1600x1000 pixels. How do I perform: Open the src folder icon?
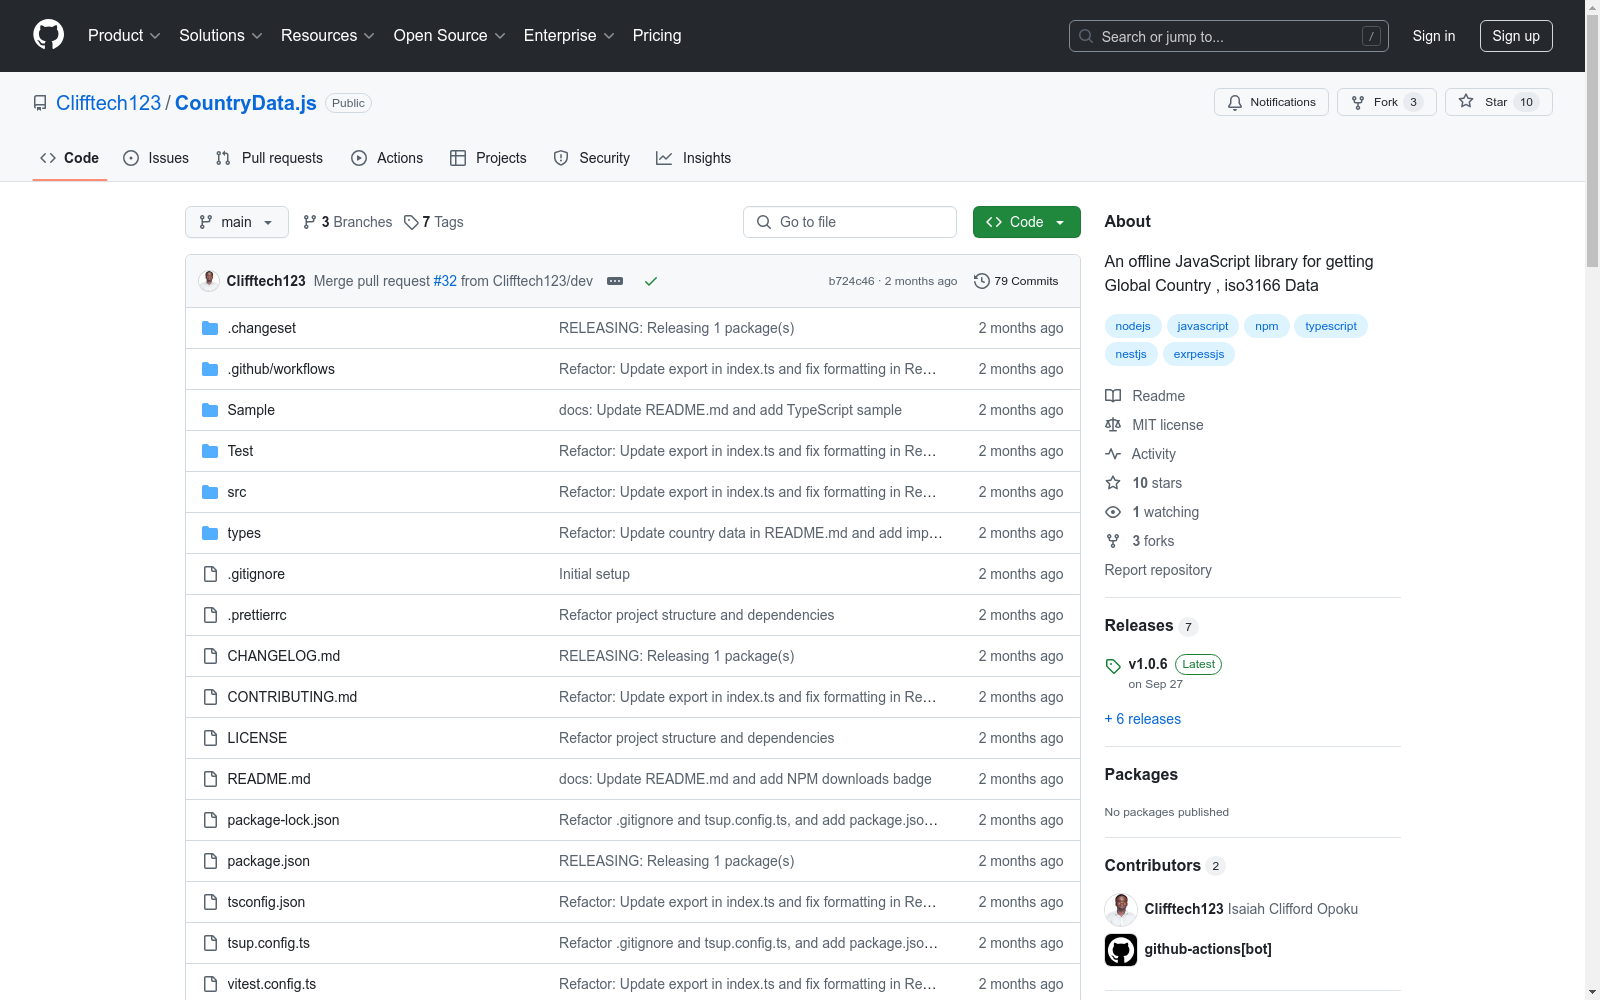pos(210,492)
